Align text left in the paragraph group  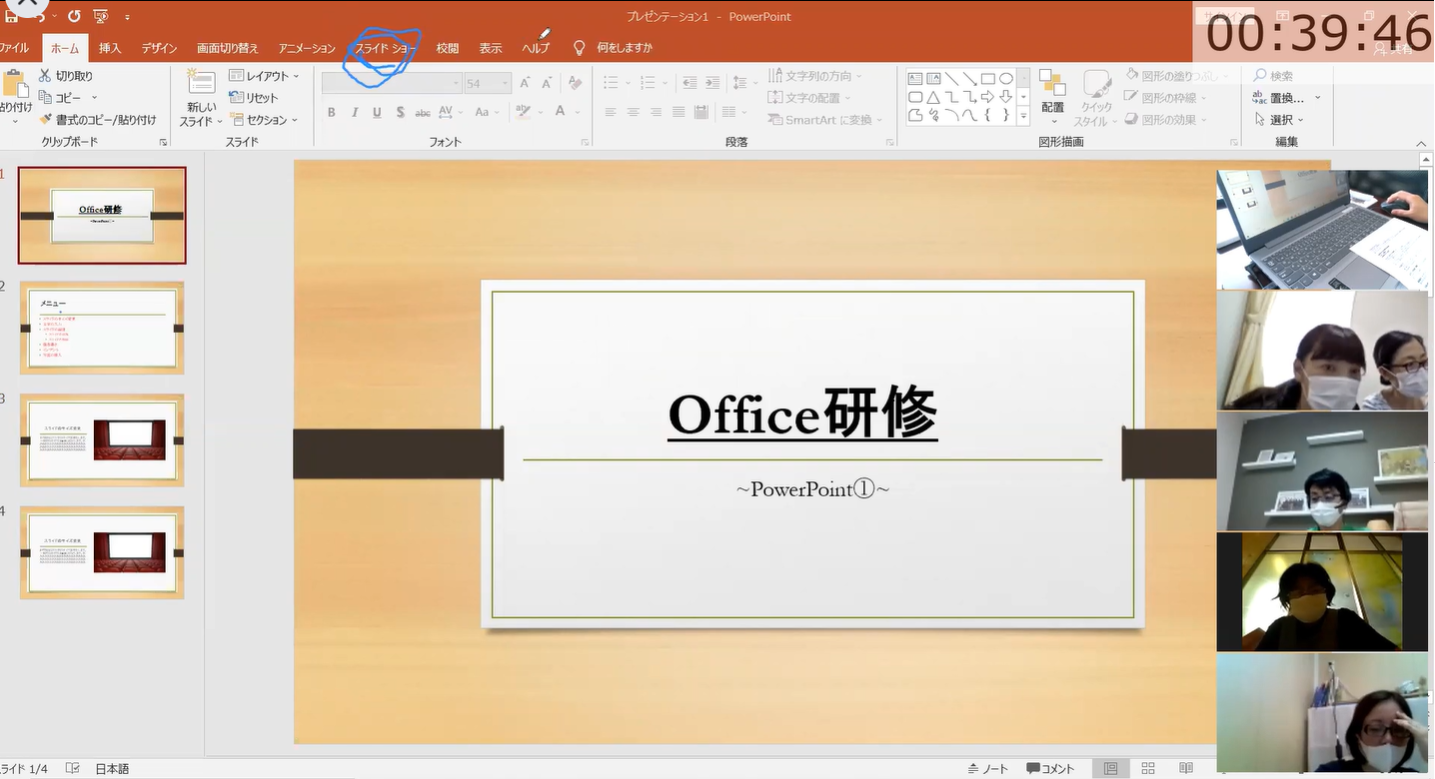(610, 112)
